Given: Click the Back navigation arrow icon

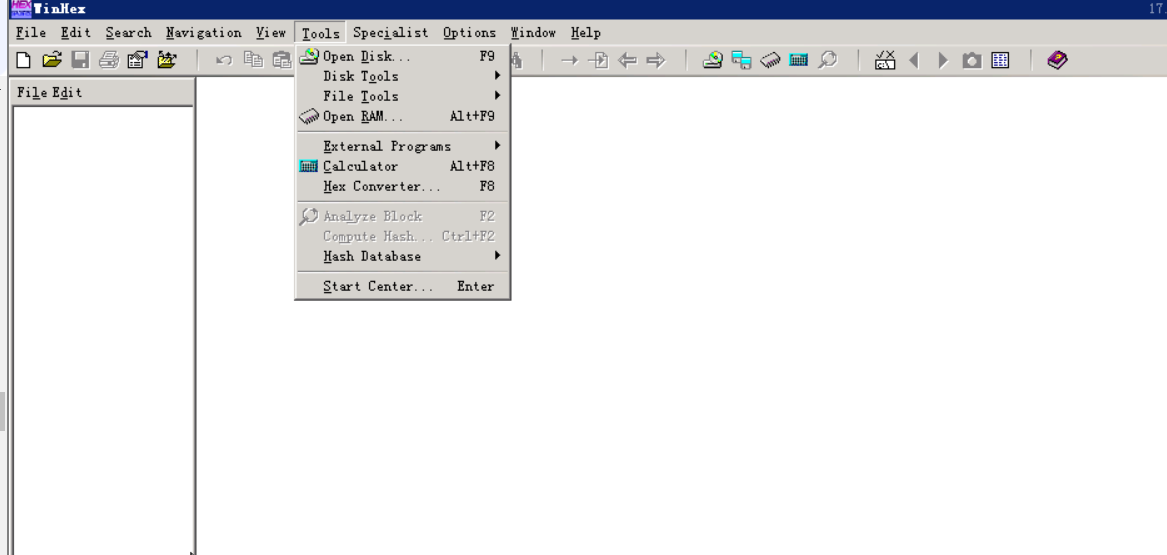Looking at the screenshot, I should [627, 60].
